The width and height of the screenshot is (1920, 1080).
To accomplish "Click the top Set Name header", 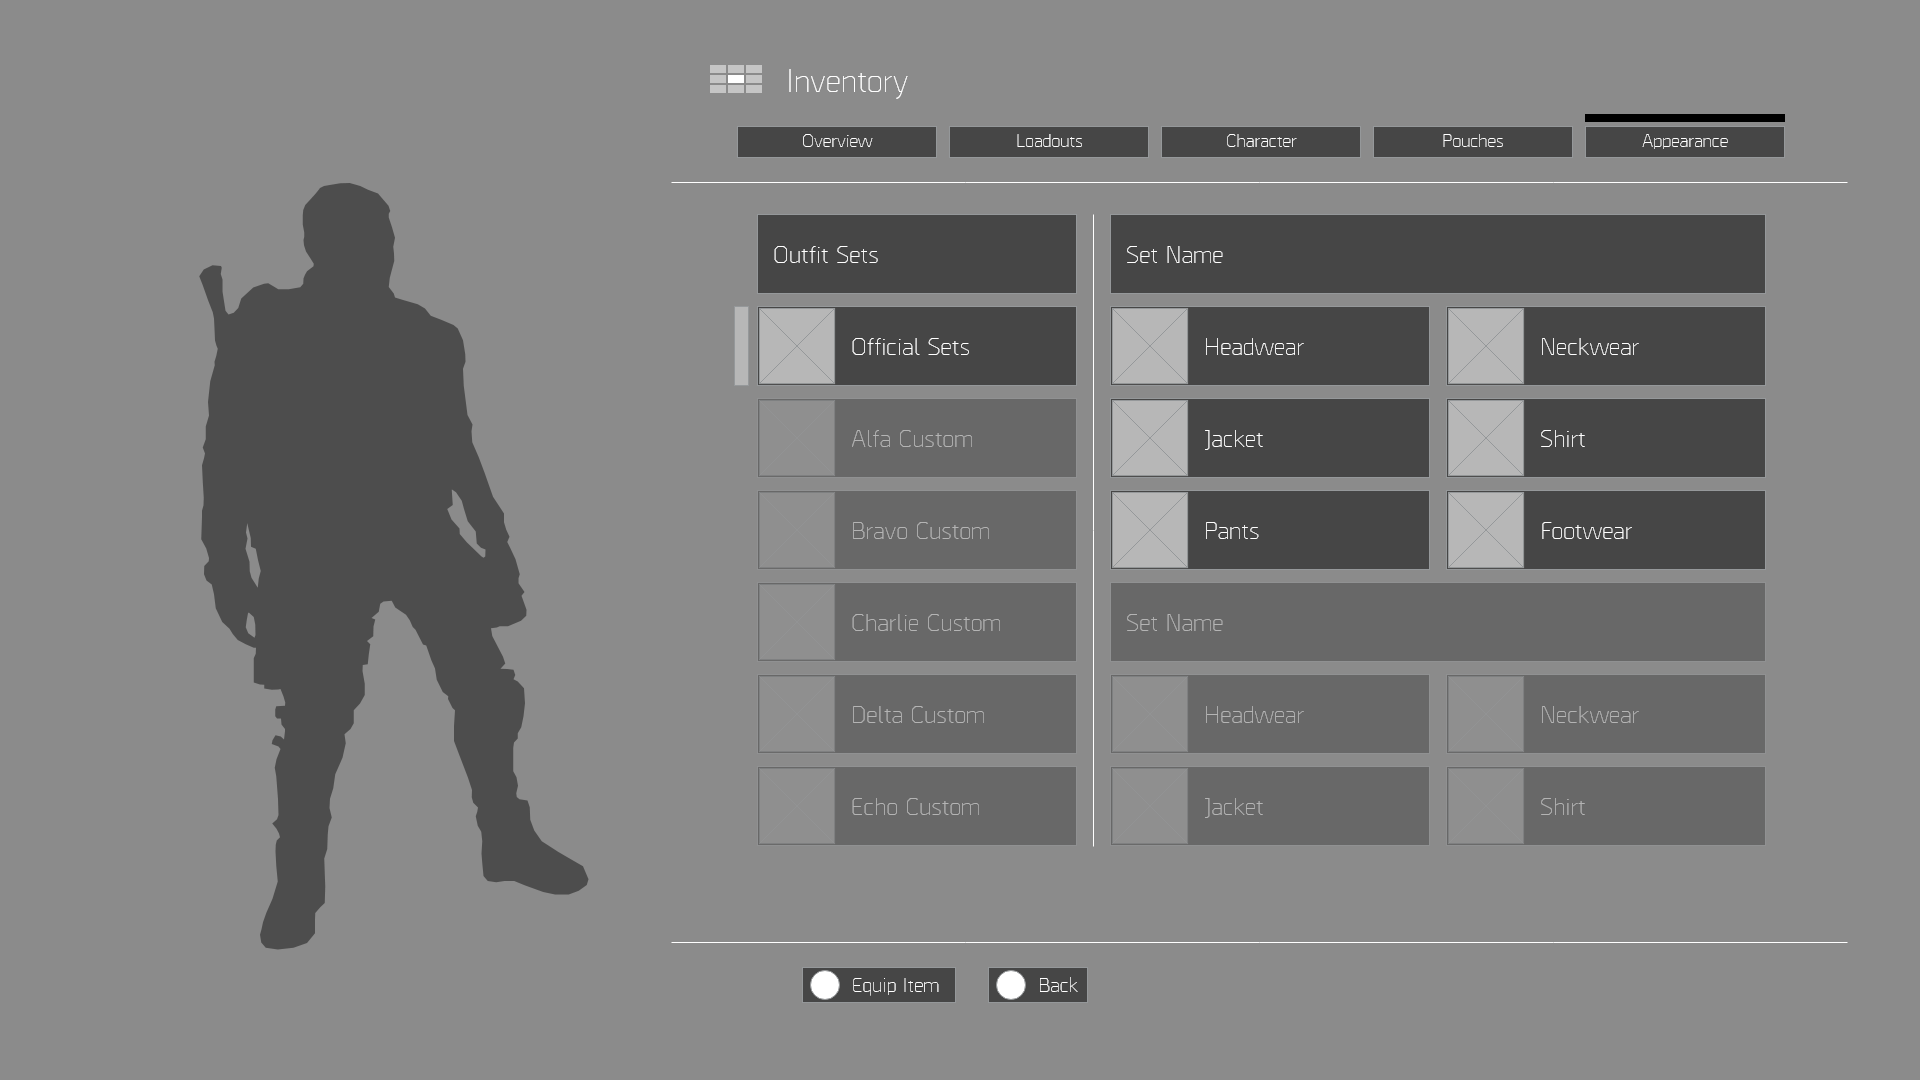I will coord(1438,254).
